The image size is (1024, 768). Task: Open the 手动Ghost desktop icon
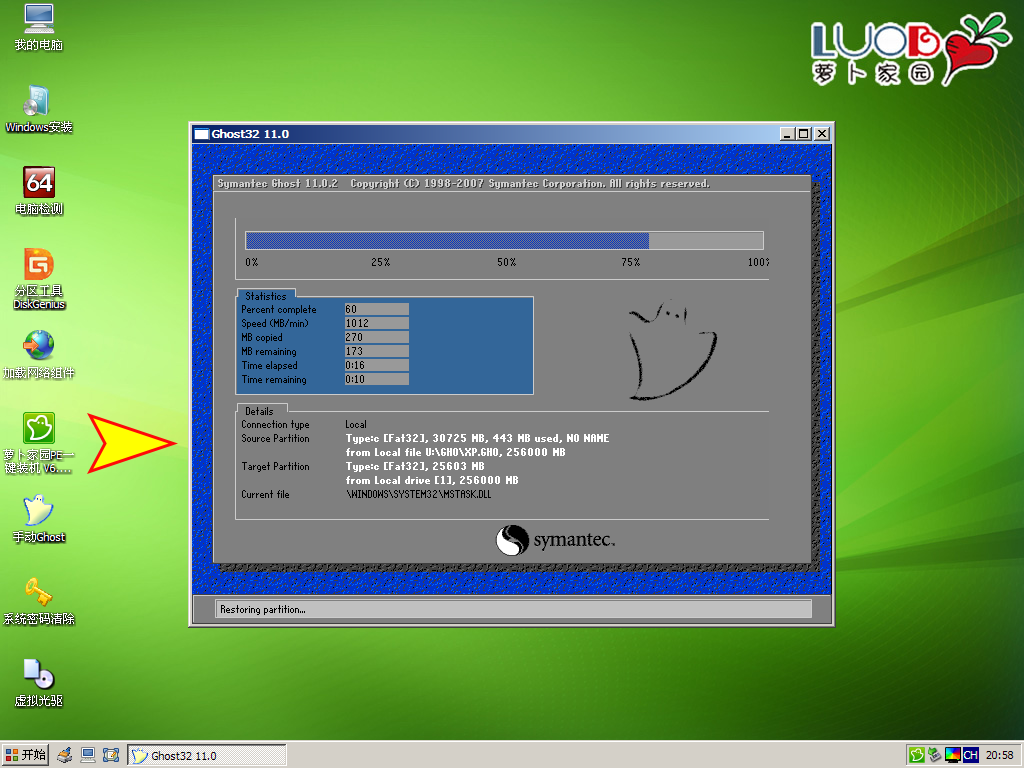38,511
